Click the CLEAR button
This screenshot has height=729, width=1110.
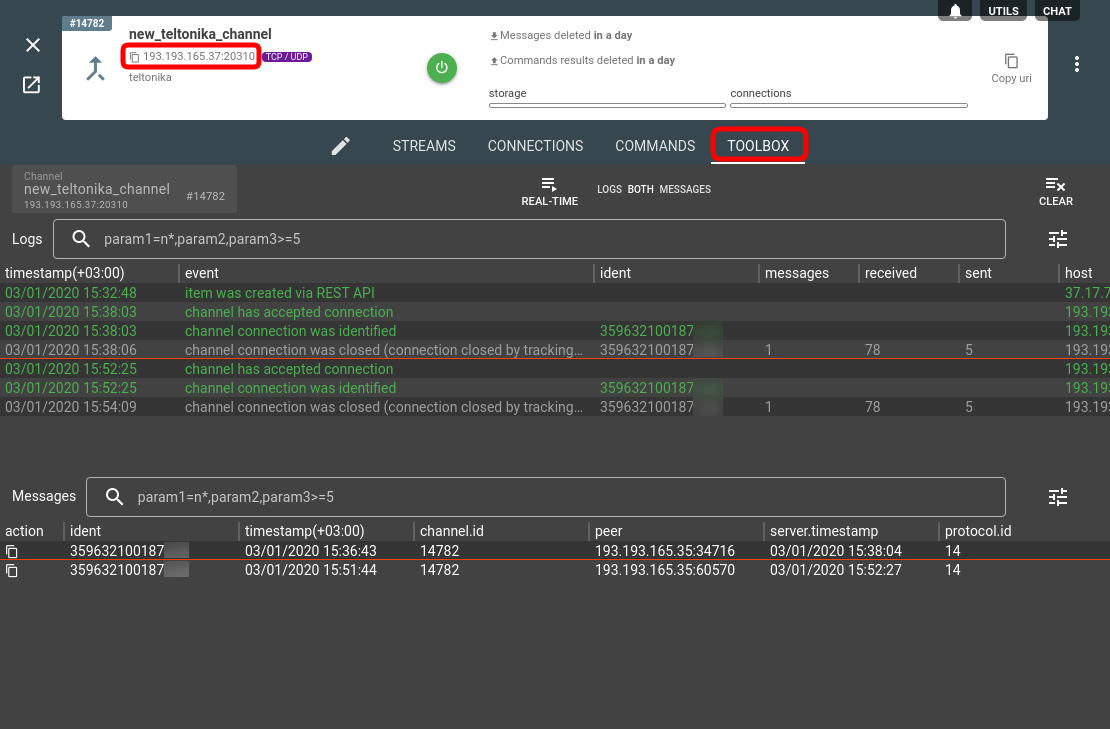point(1055,191)
